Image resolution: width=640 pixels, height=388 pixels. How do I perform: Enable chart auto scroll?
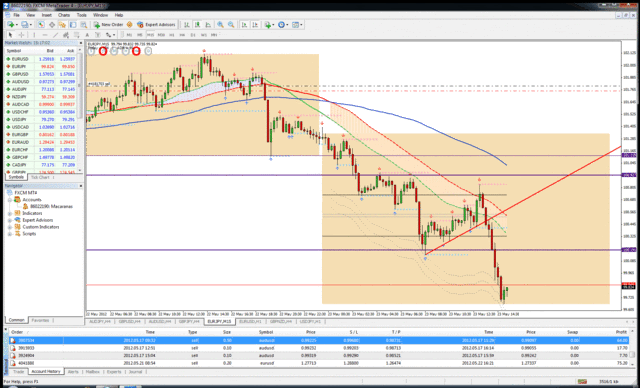pyautogui.click(x=244, y=24)
